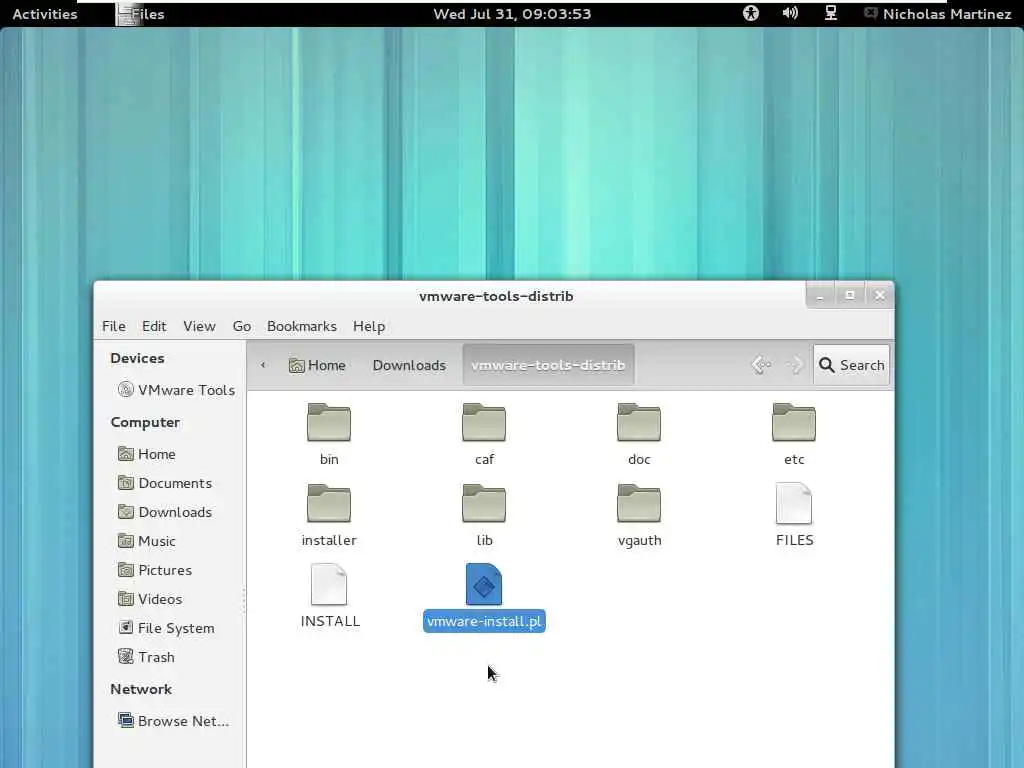Click the installer folder name label
Image resolution: width=1024 pixels, height=768 pixels.
pos(329,540)
